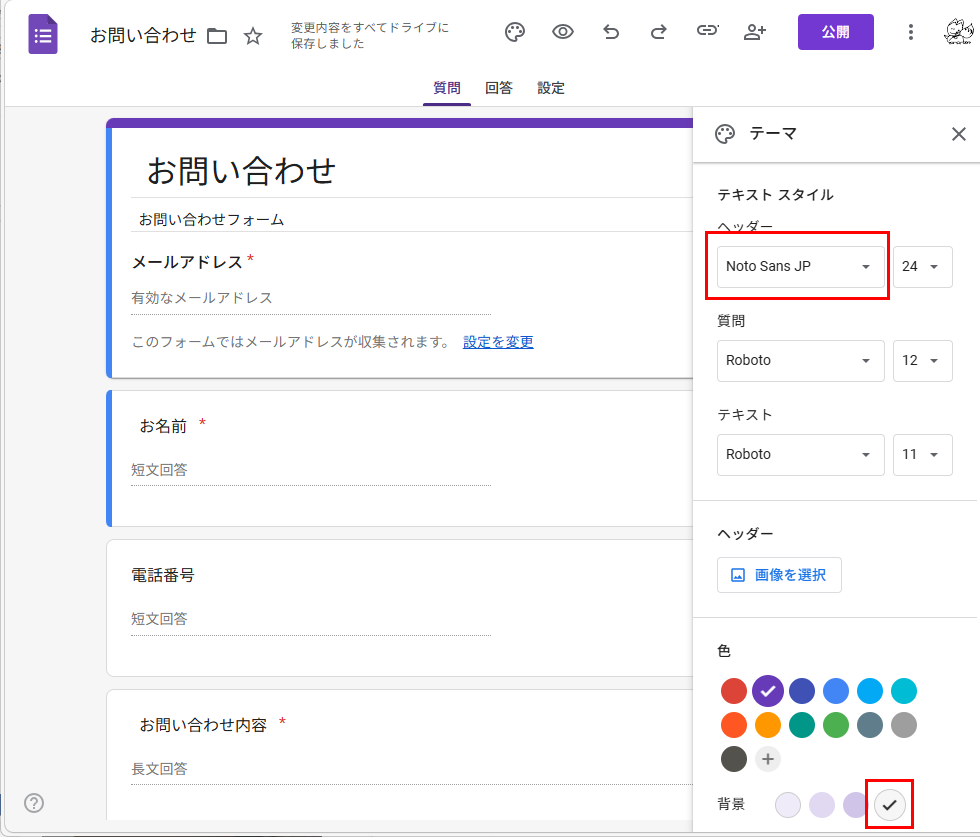Open the theme customization palette icon
This screenshot has height=837, width=980.
(515, 32)
